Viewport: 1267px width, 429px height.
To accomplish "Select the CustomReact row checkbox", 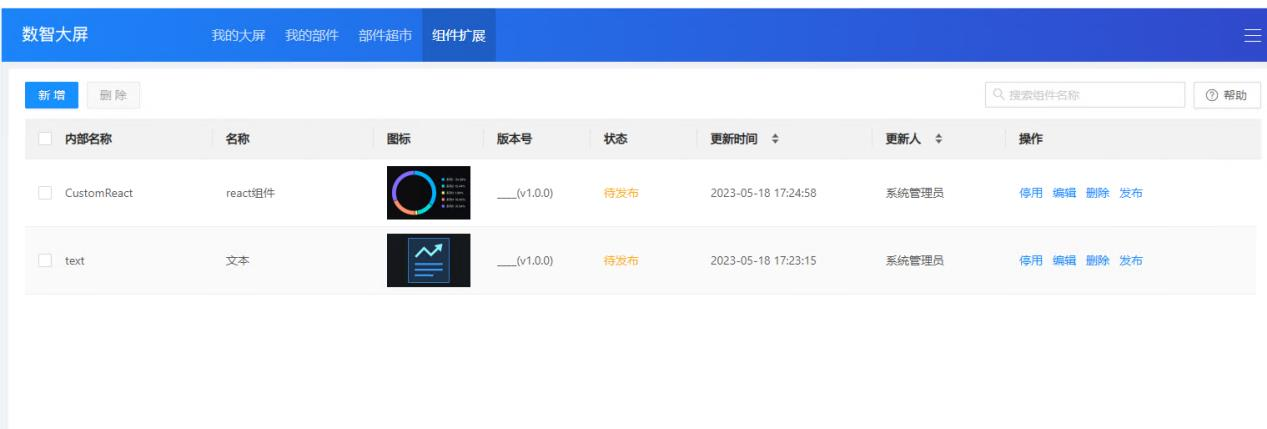I will coord(45,193).
